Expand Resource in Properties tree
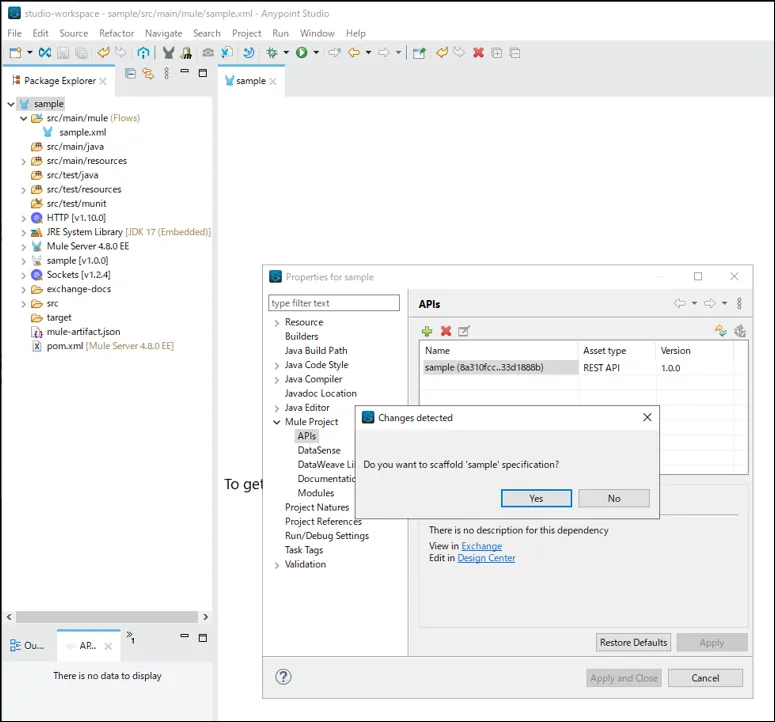This screenshot has width=775, height=722. pyautogui.click(x=277, y=323)
